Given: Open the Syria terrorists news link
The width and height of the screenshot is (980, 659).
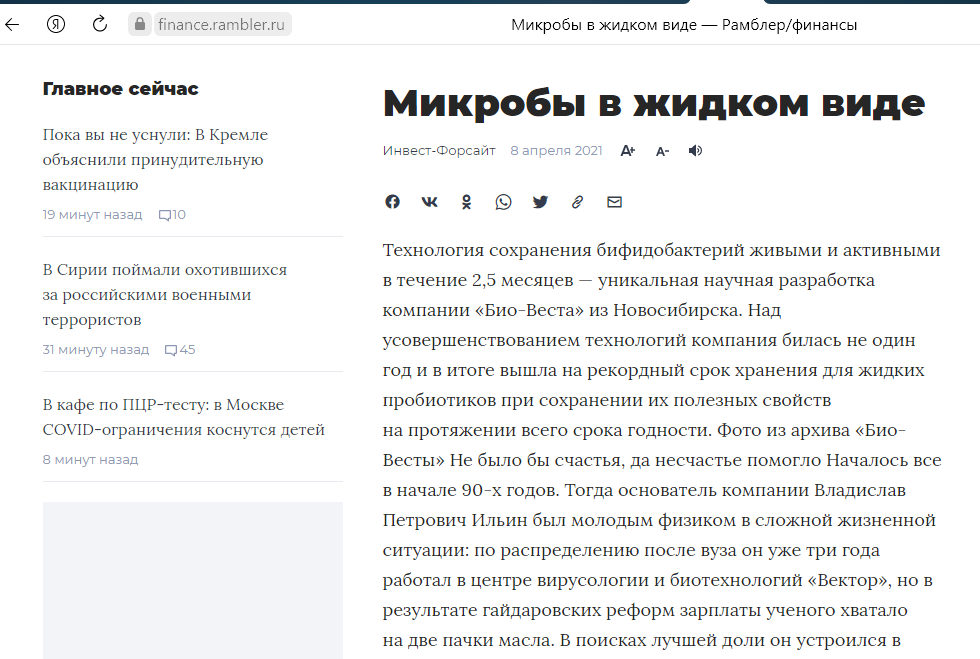Looking at the screenshot, I should point(164,294).
